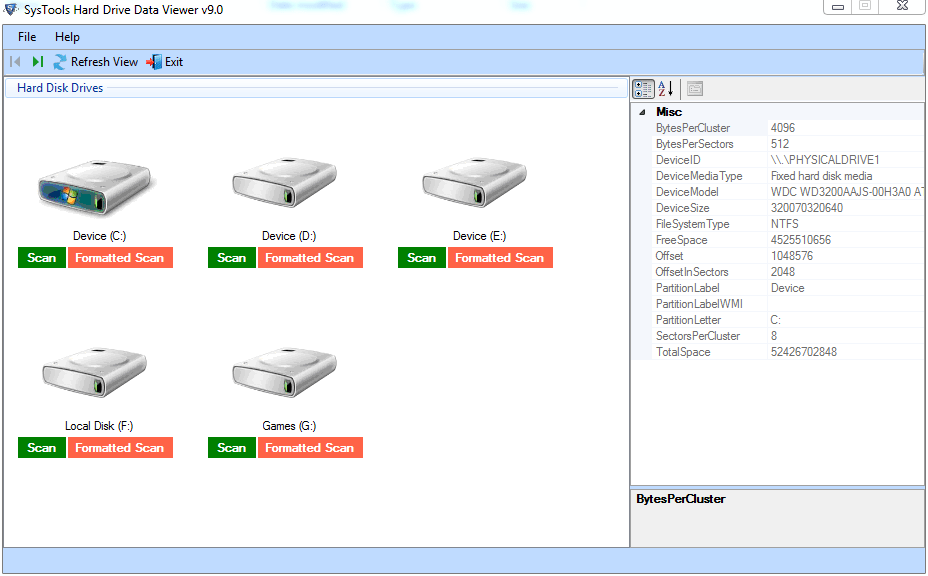Screen dimensions: 928x576
Task: Select the OffsetInSectors property row
Action: click(x=787, y=272)
